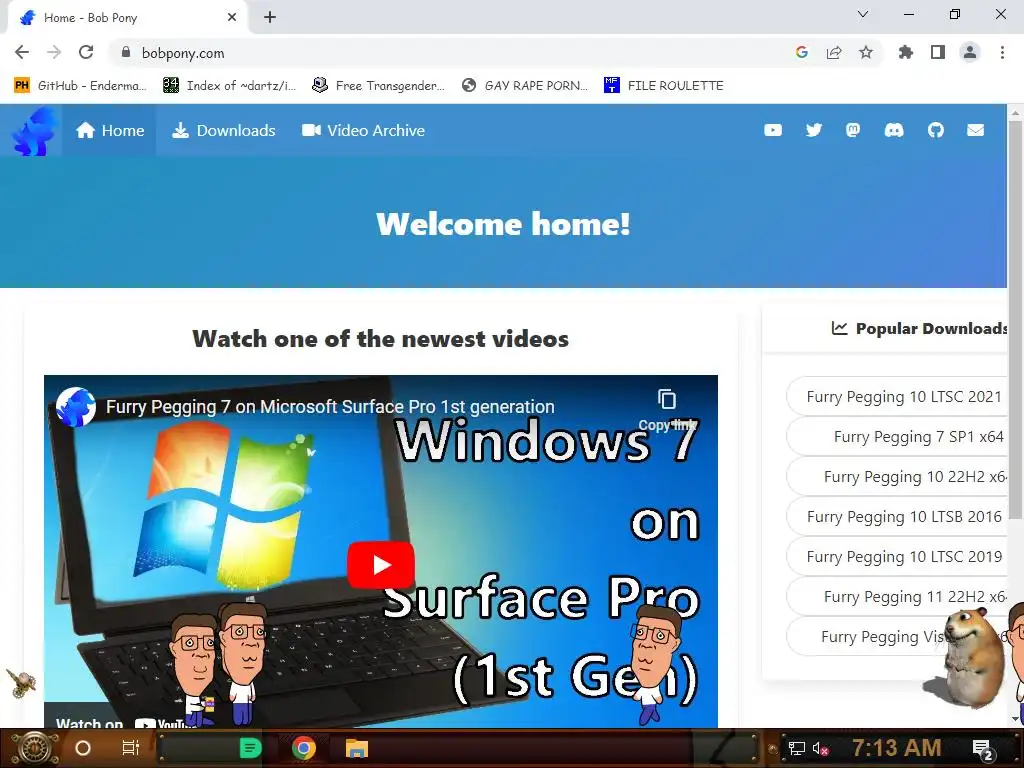Open the Chrome three-dot menu
Image resolution: width=1024 pixels, height=768 pixels.
[x=1002, y=52]
